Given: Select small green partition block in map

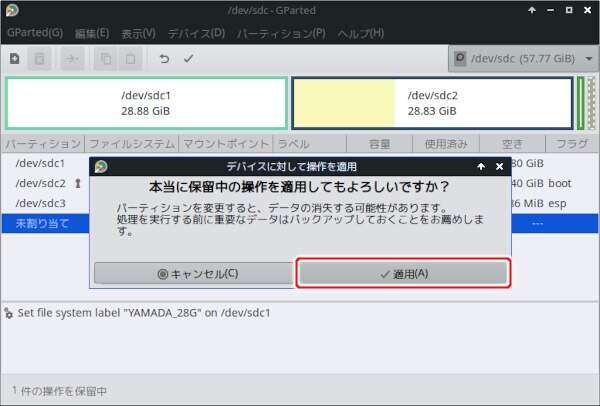Looking at the screenshot, I should coord(580,103).
